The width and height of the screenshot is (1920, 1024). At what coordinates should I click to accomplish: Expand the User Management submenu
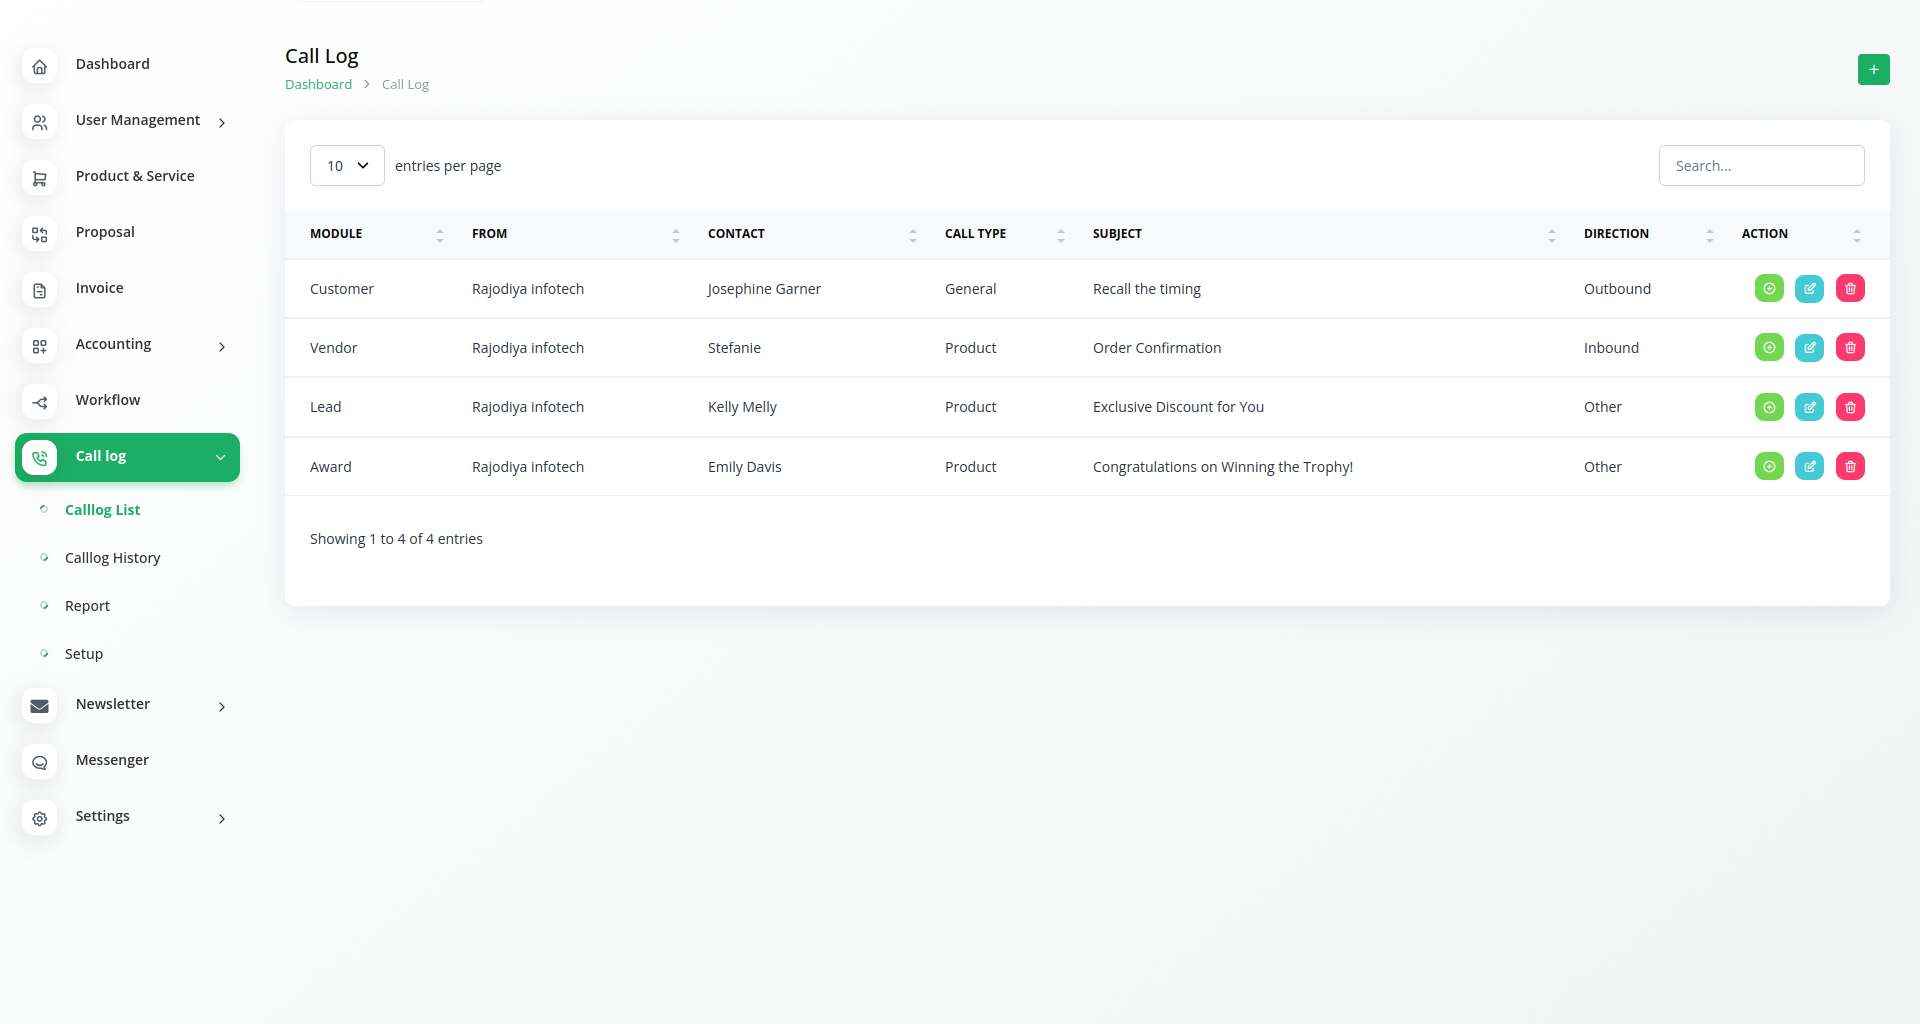[221, 122]
